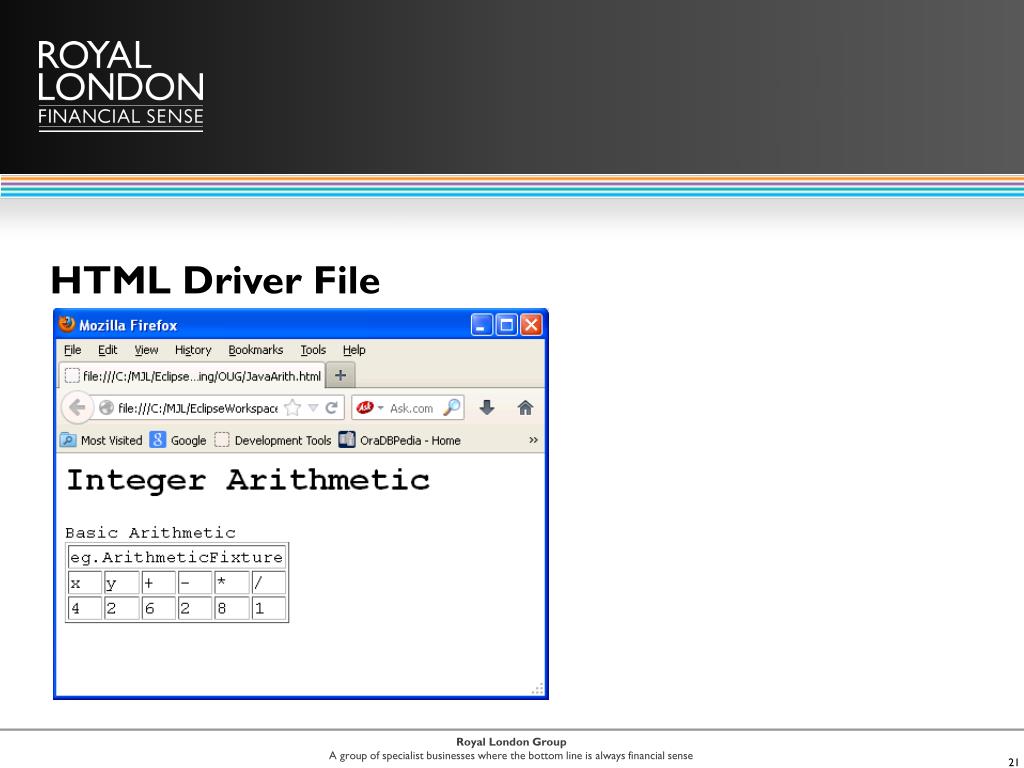
Task: Click the Most Visited bookmark folder icon
Action: (x=68, y=440)
